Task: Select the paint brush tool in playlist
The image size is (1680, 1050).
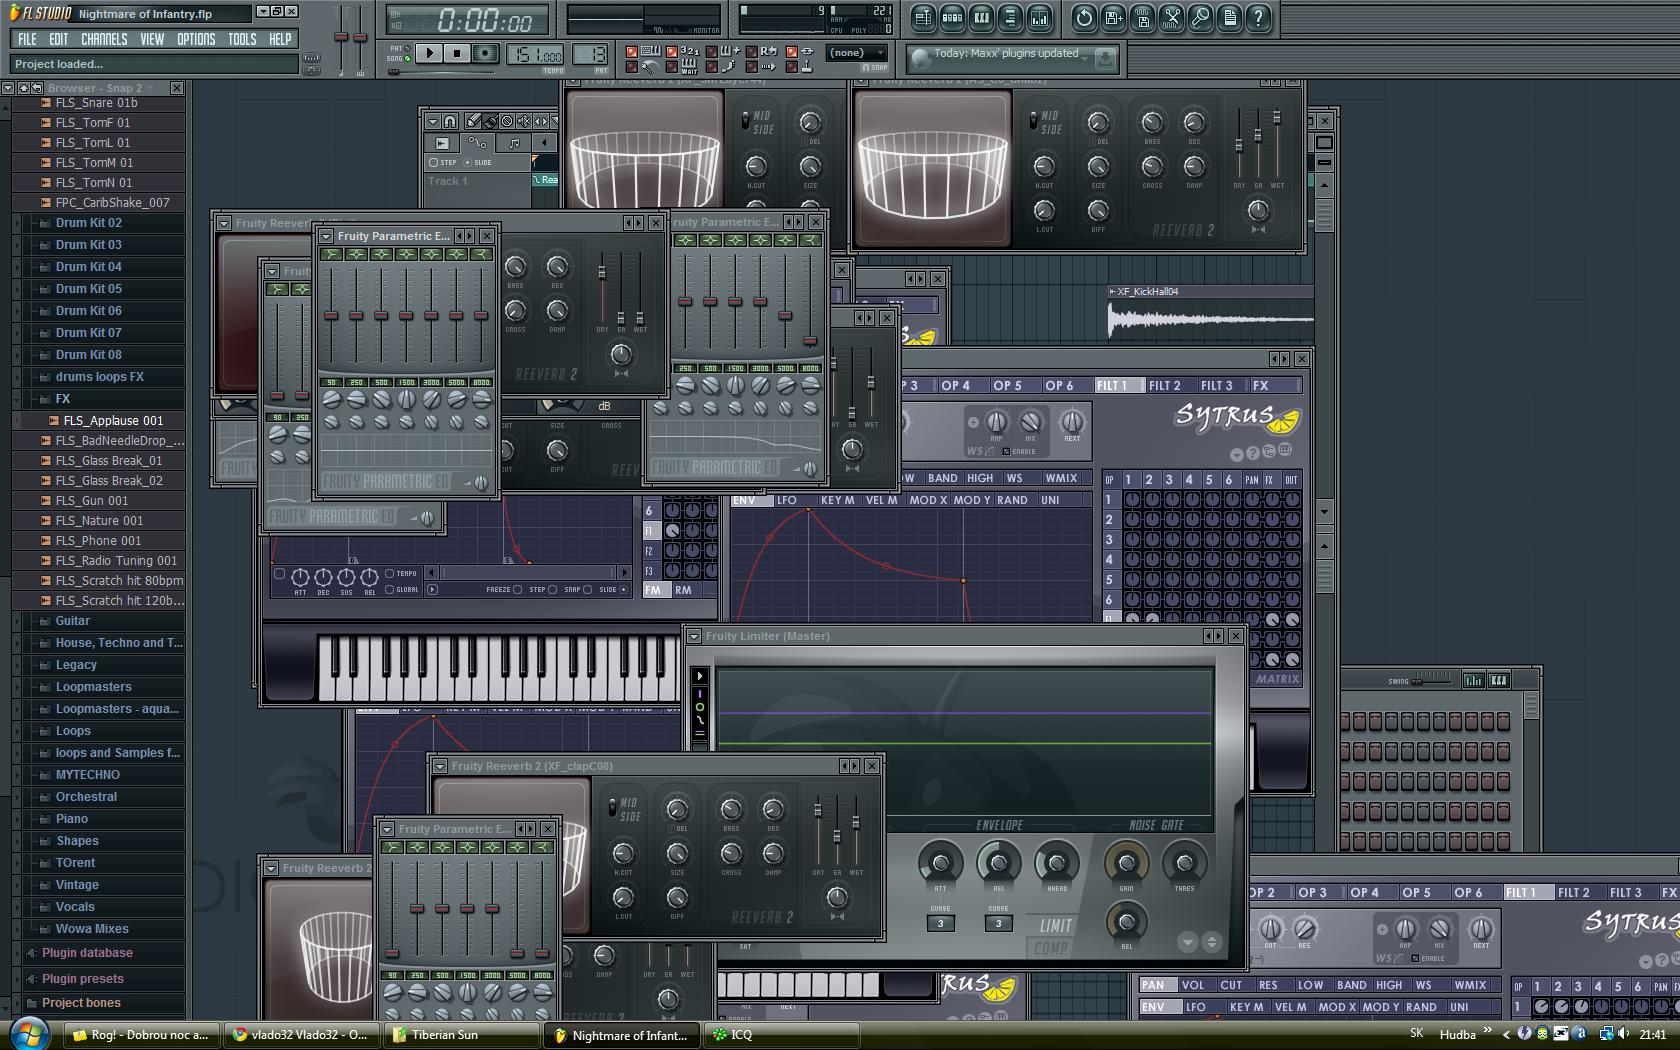Action: tap(489, 121)
